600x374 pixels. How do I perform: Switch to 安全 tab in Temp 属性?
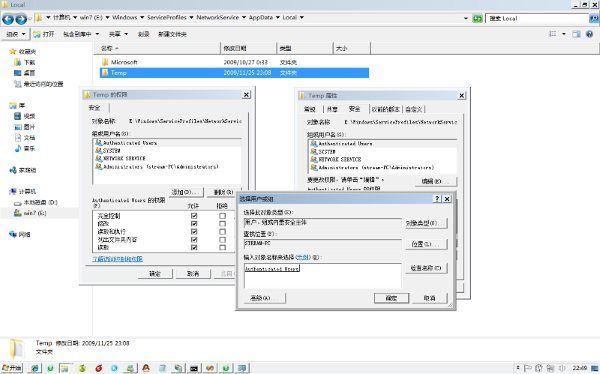point(355,109)
